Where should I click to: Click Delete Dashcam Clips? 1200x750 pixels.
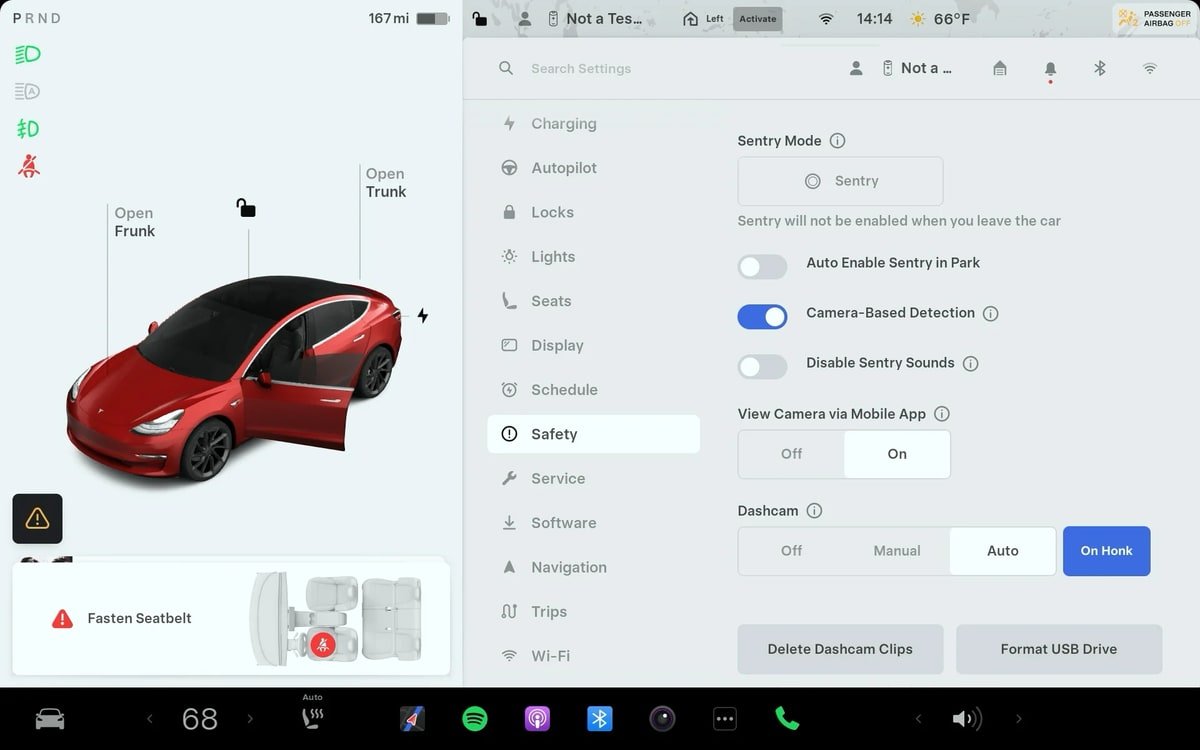click(x=840, y=649)
